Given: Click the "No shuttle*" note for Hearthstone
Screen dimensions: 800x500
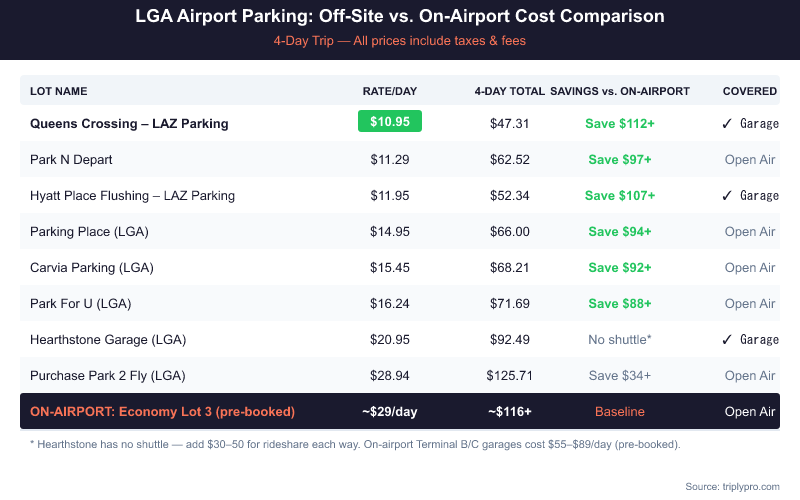Looking at the screenshot, I should pyautogui.click(x=620, y=340).
